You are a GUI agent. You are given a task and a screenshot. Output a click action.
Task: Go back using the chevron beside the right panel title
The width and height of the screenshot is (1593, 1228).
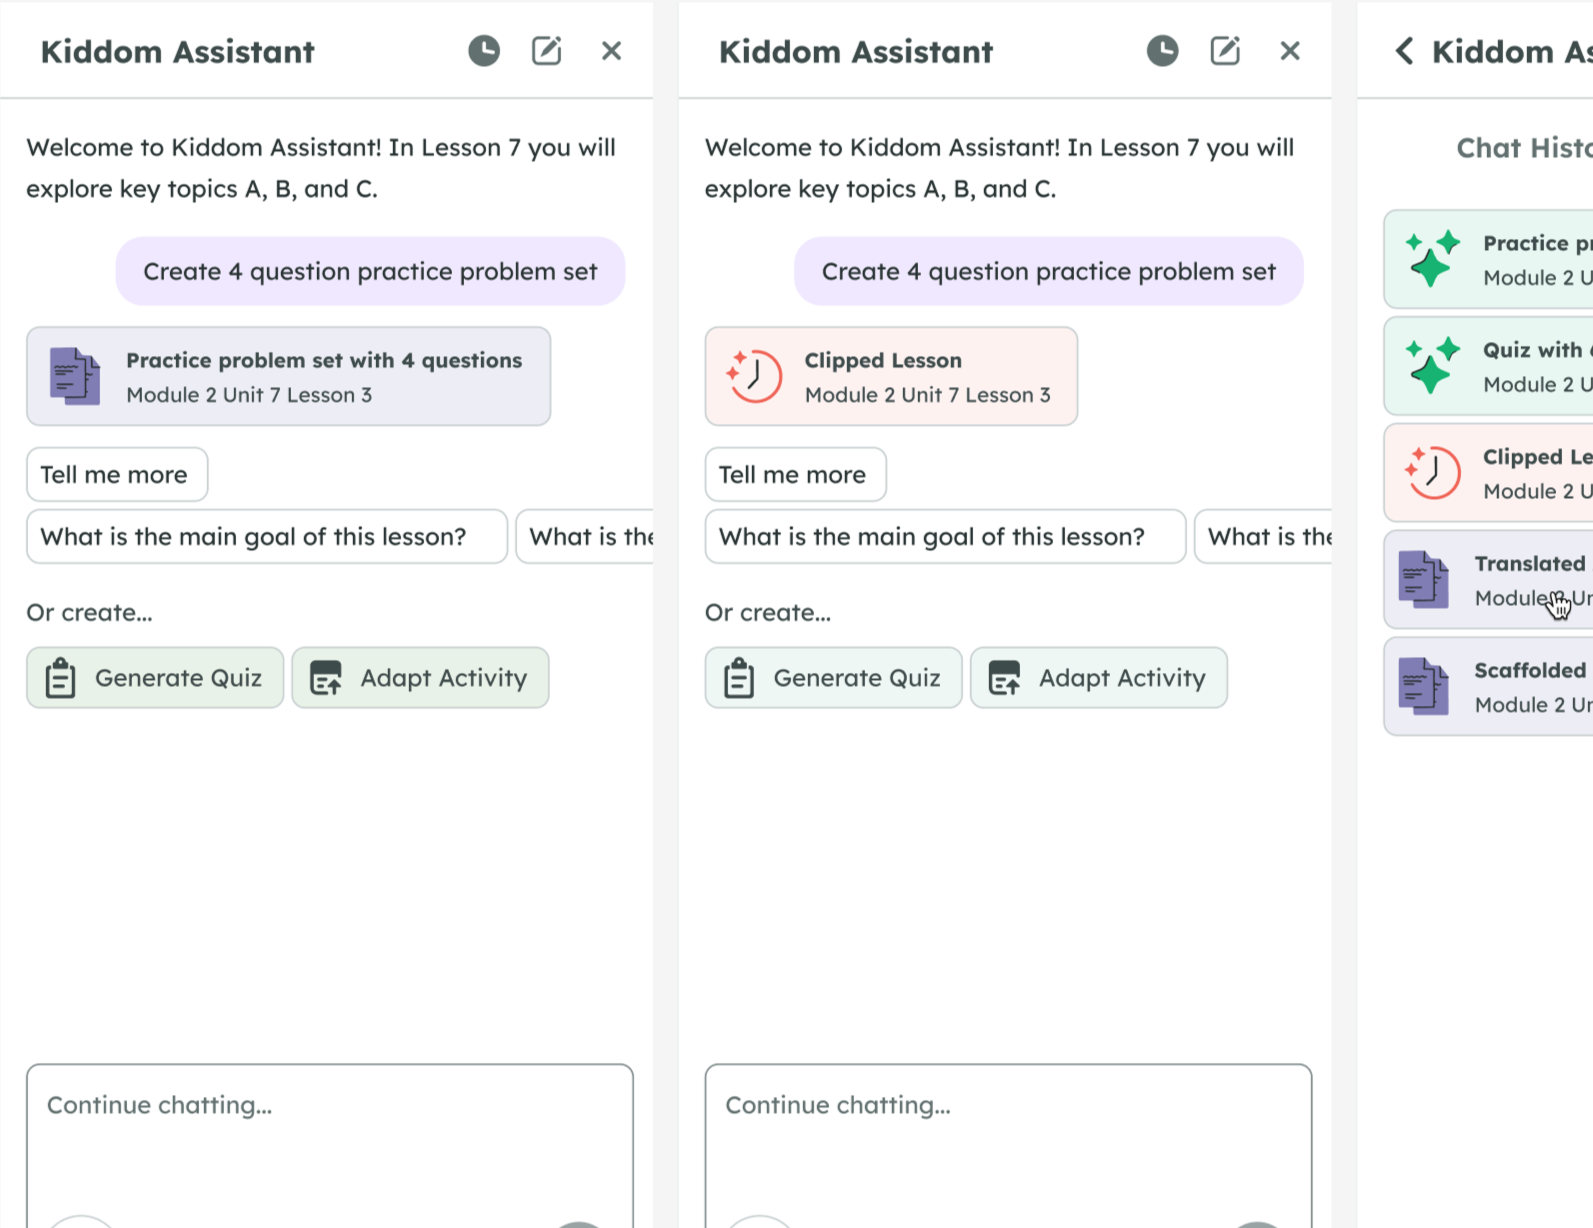pyautogui.click(x=1404, y=51)
